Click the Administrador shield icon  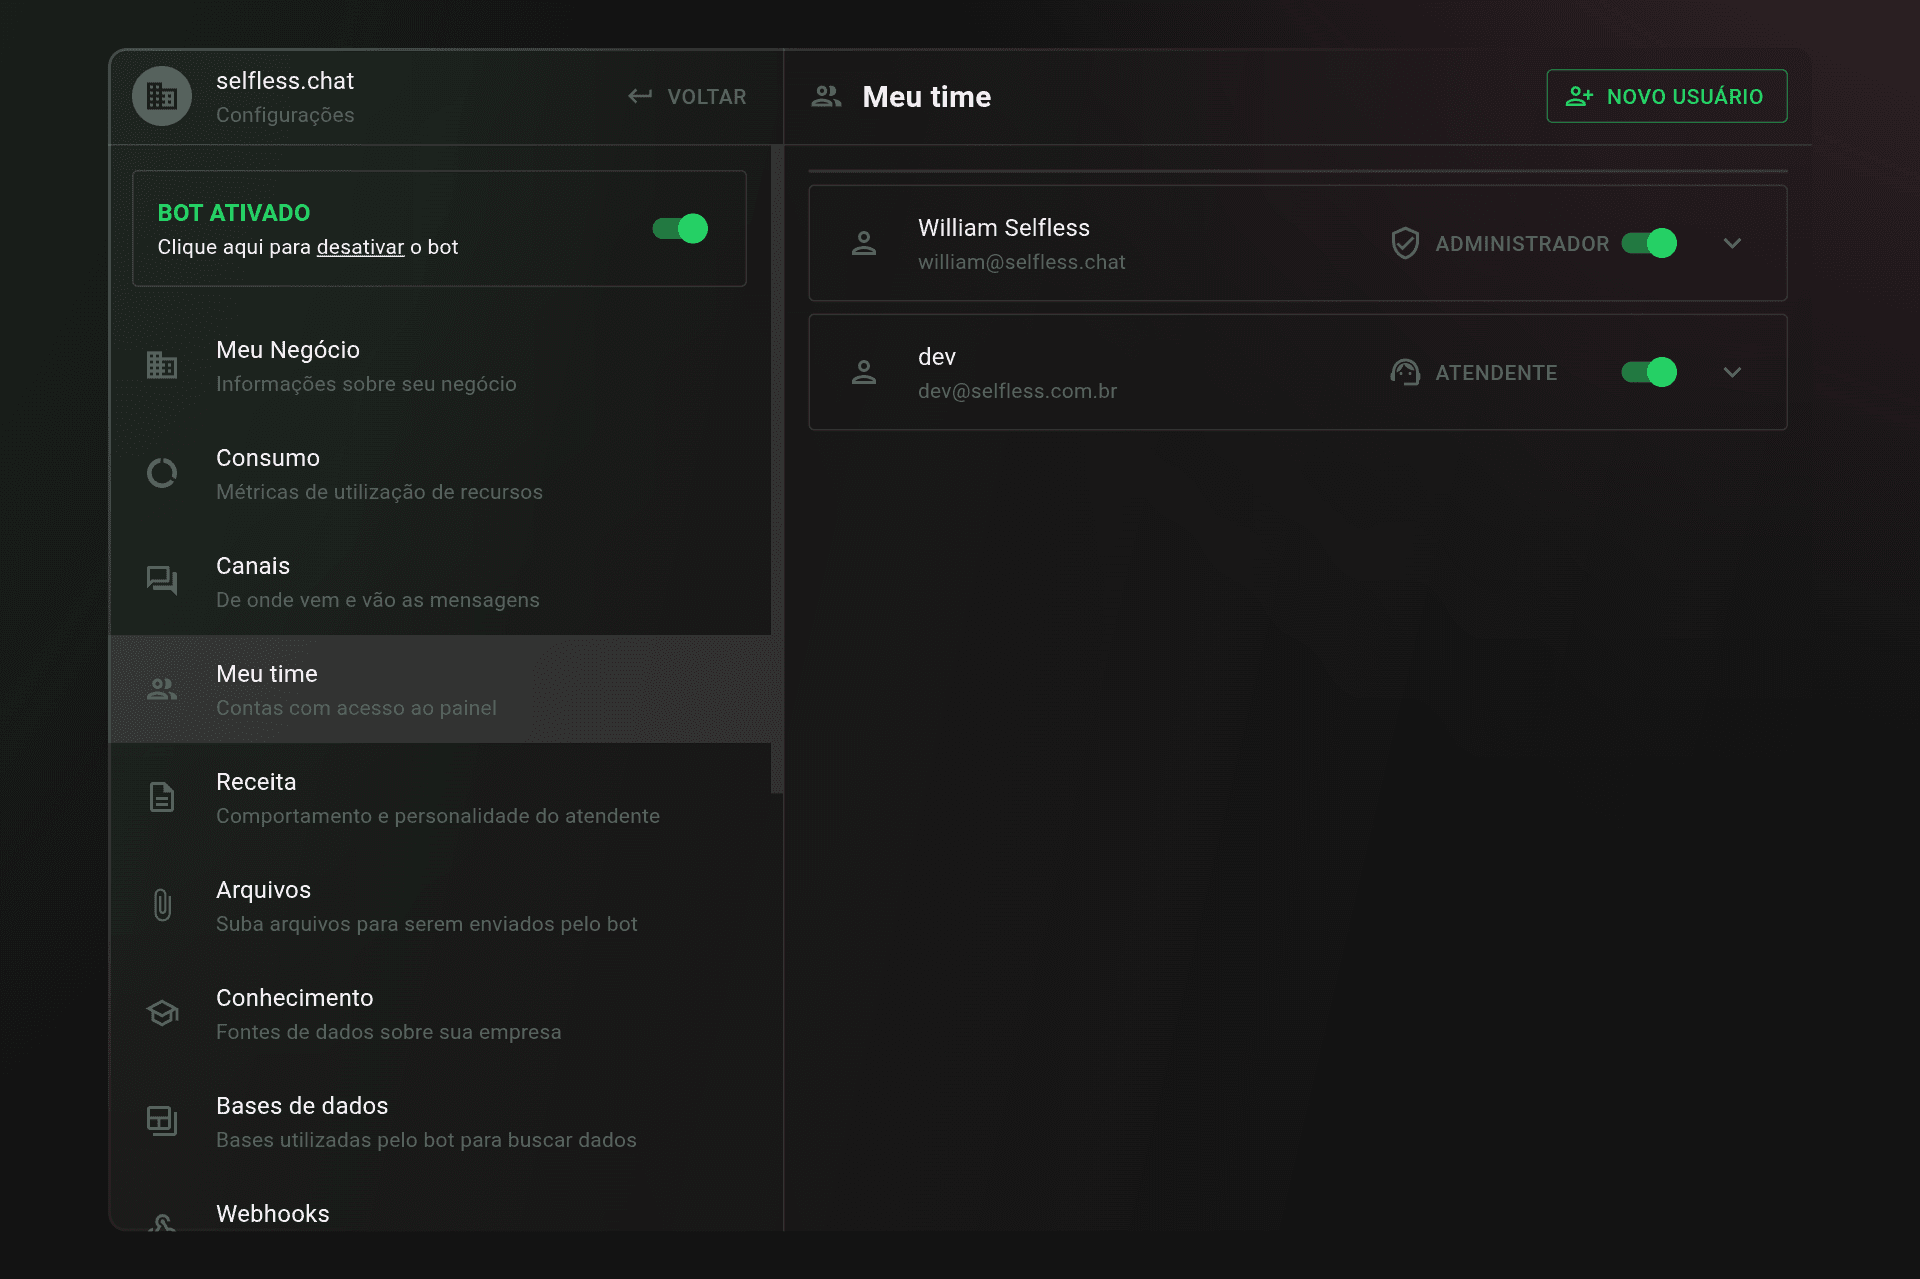(x=1405, y=243)
